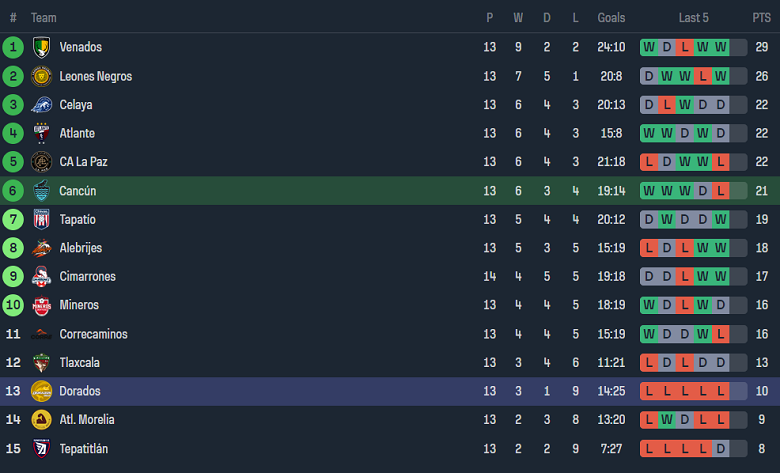Click the Atl. Morelia badge icon
Screen dimensions: 780x473
coord(41,420)
